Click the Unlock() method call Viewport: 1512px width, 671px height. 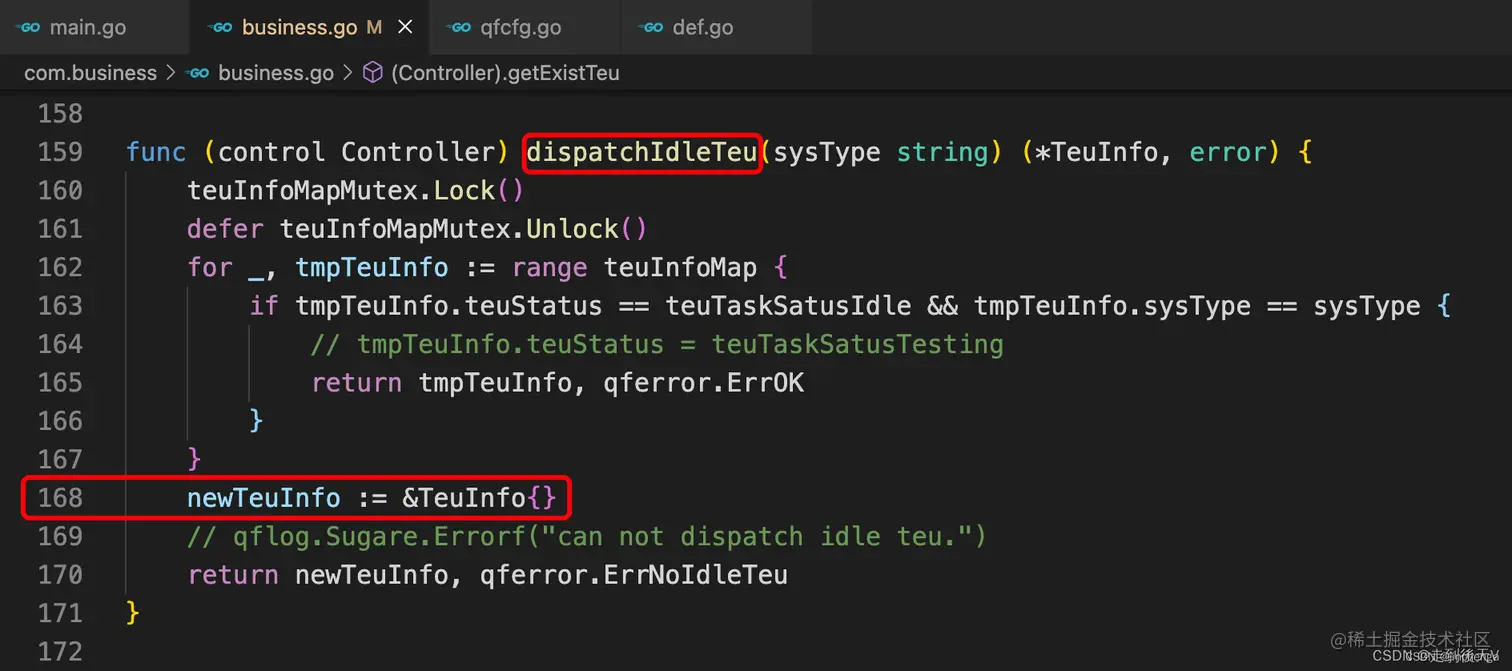point(587,230)
